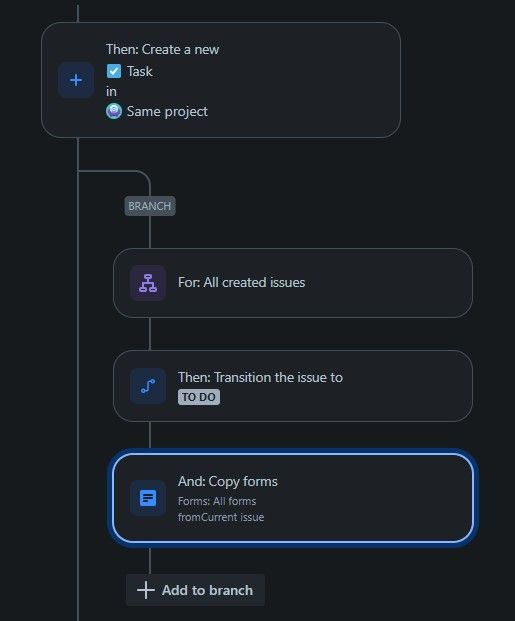Open the Create a new Task action
Image resolution: width=515 pixels, height=621 pixels.
tap(221, 80)
